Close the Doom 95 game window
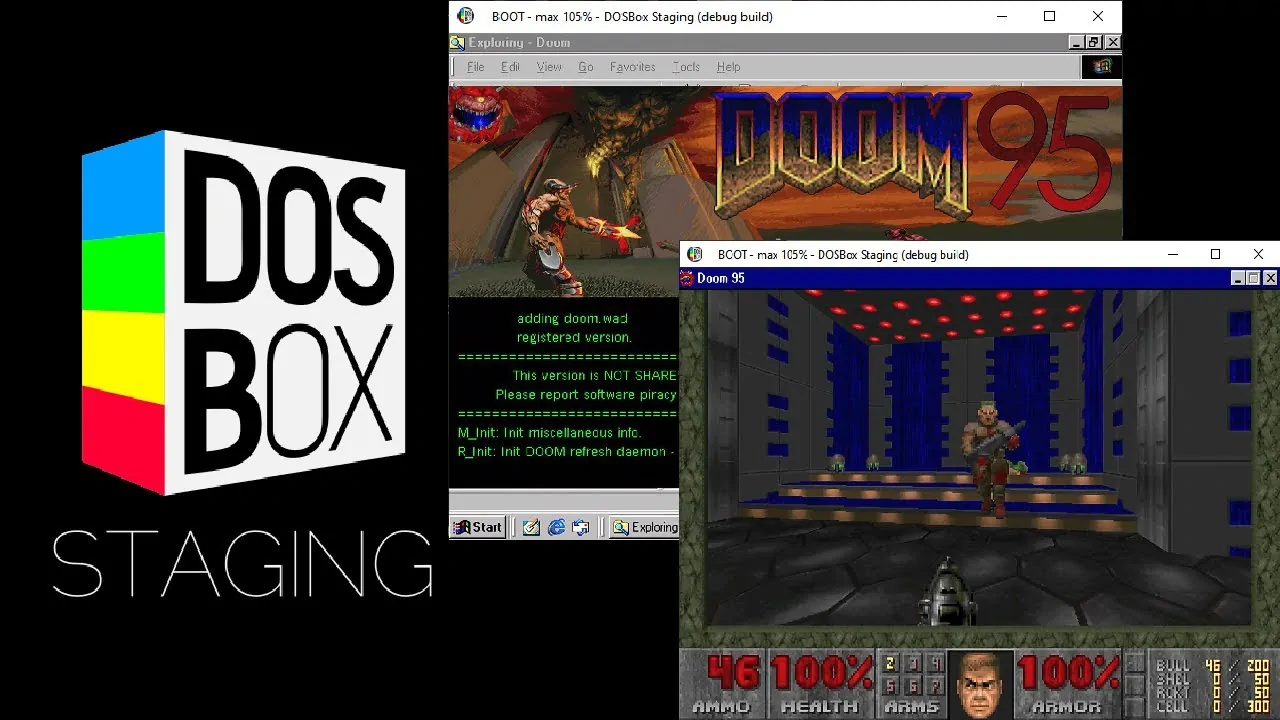The width and height of the screenshot is (1280, 720). click(1271, 278)
